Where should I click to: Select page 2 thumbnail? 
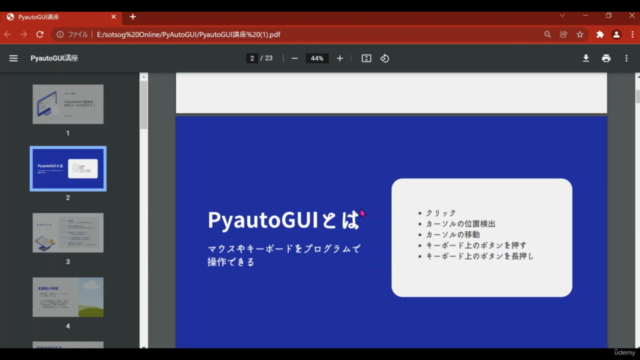68,169
